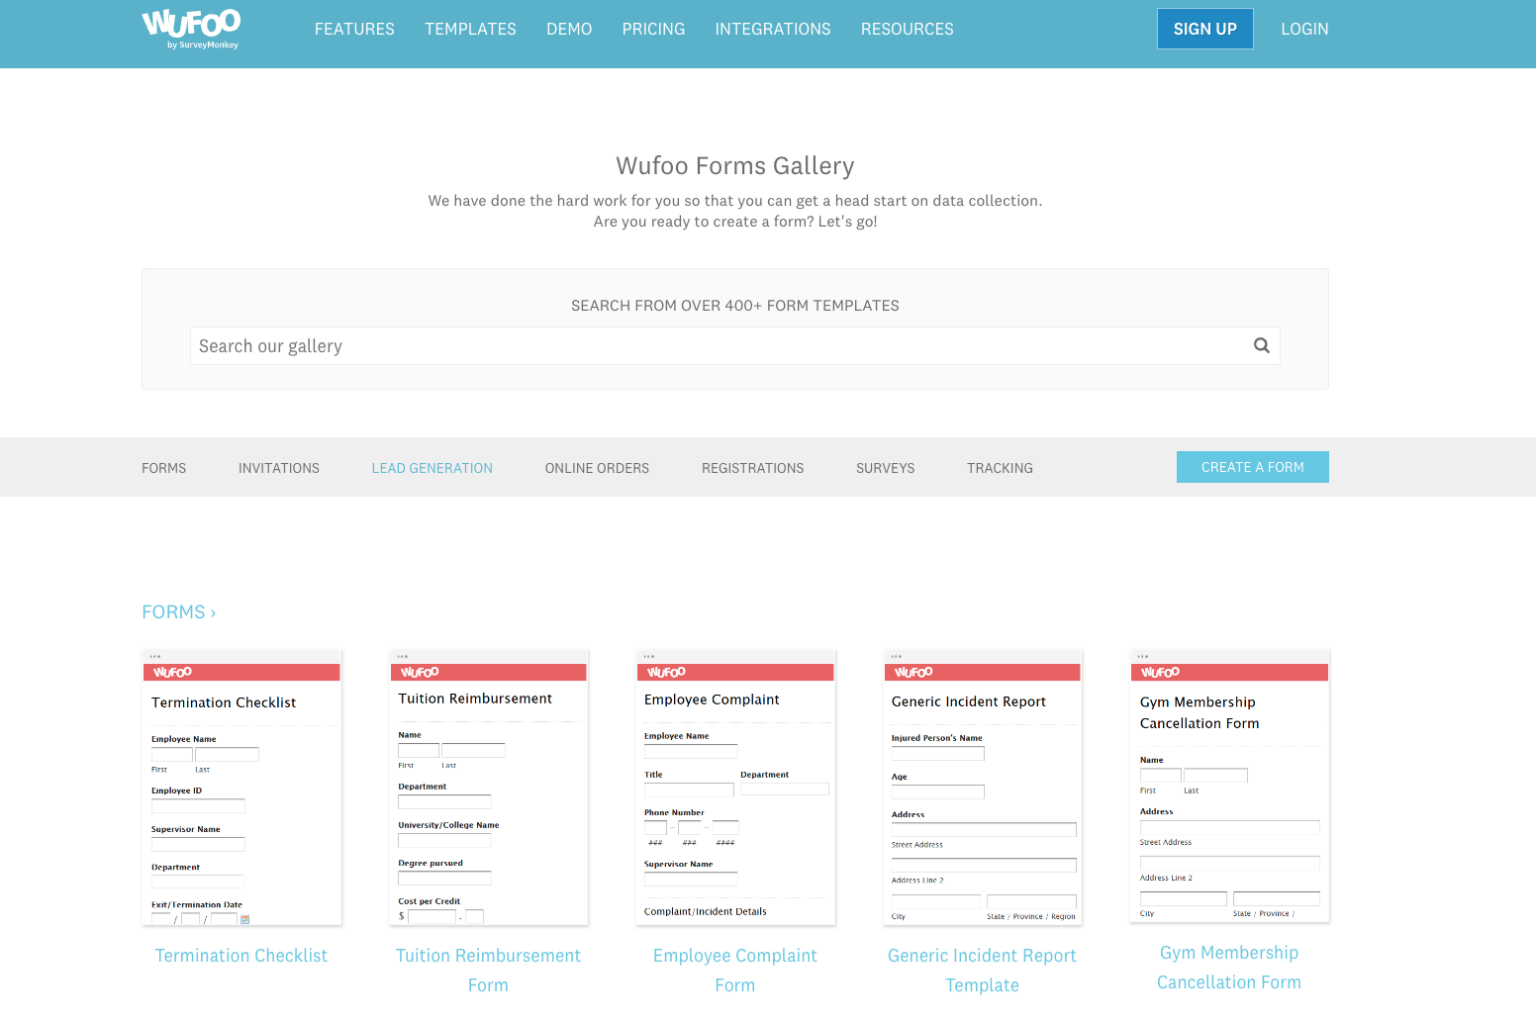Go to the Templates page
This screenshot has width=1536, height=1024.
coord(470,29)
